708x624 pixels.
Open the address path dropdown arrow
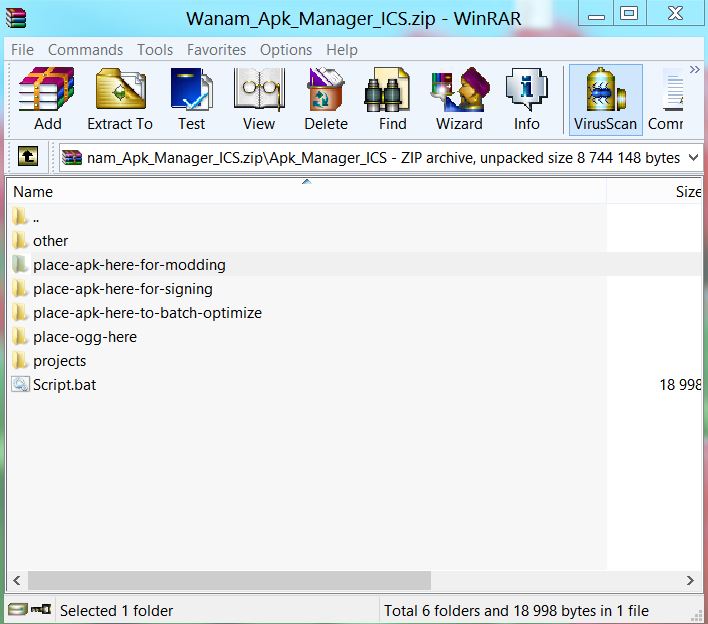point(694,158)
